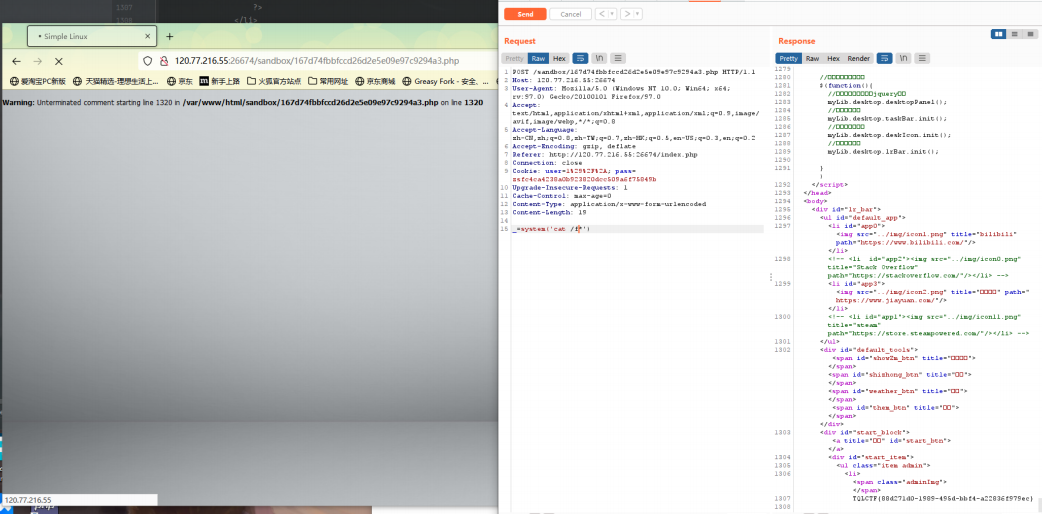Click the request body payload line
Viewport: 1042px width, 514px height.
551,229
